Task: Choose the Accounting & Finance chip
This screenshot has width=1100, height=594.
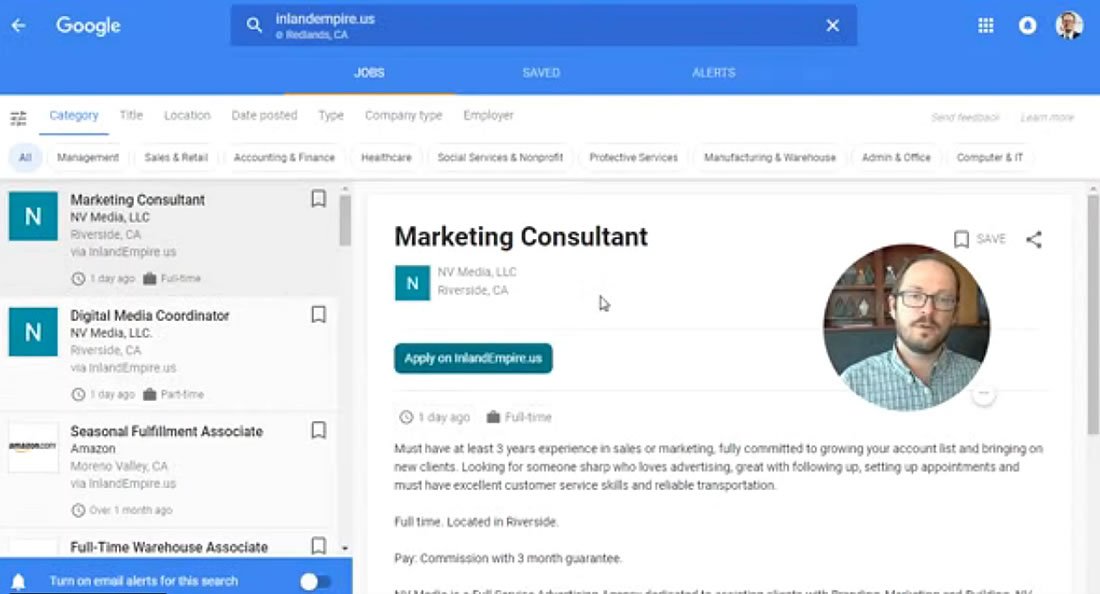Action: pyautogui.click(x=284, y=157)
